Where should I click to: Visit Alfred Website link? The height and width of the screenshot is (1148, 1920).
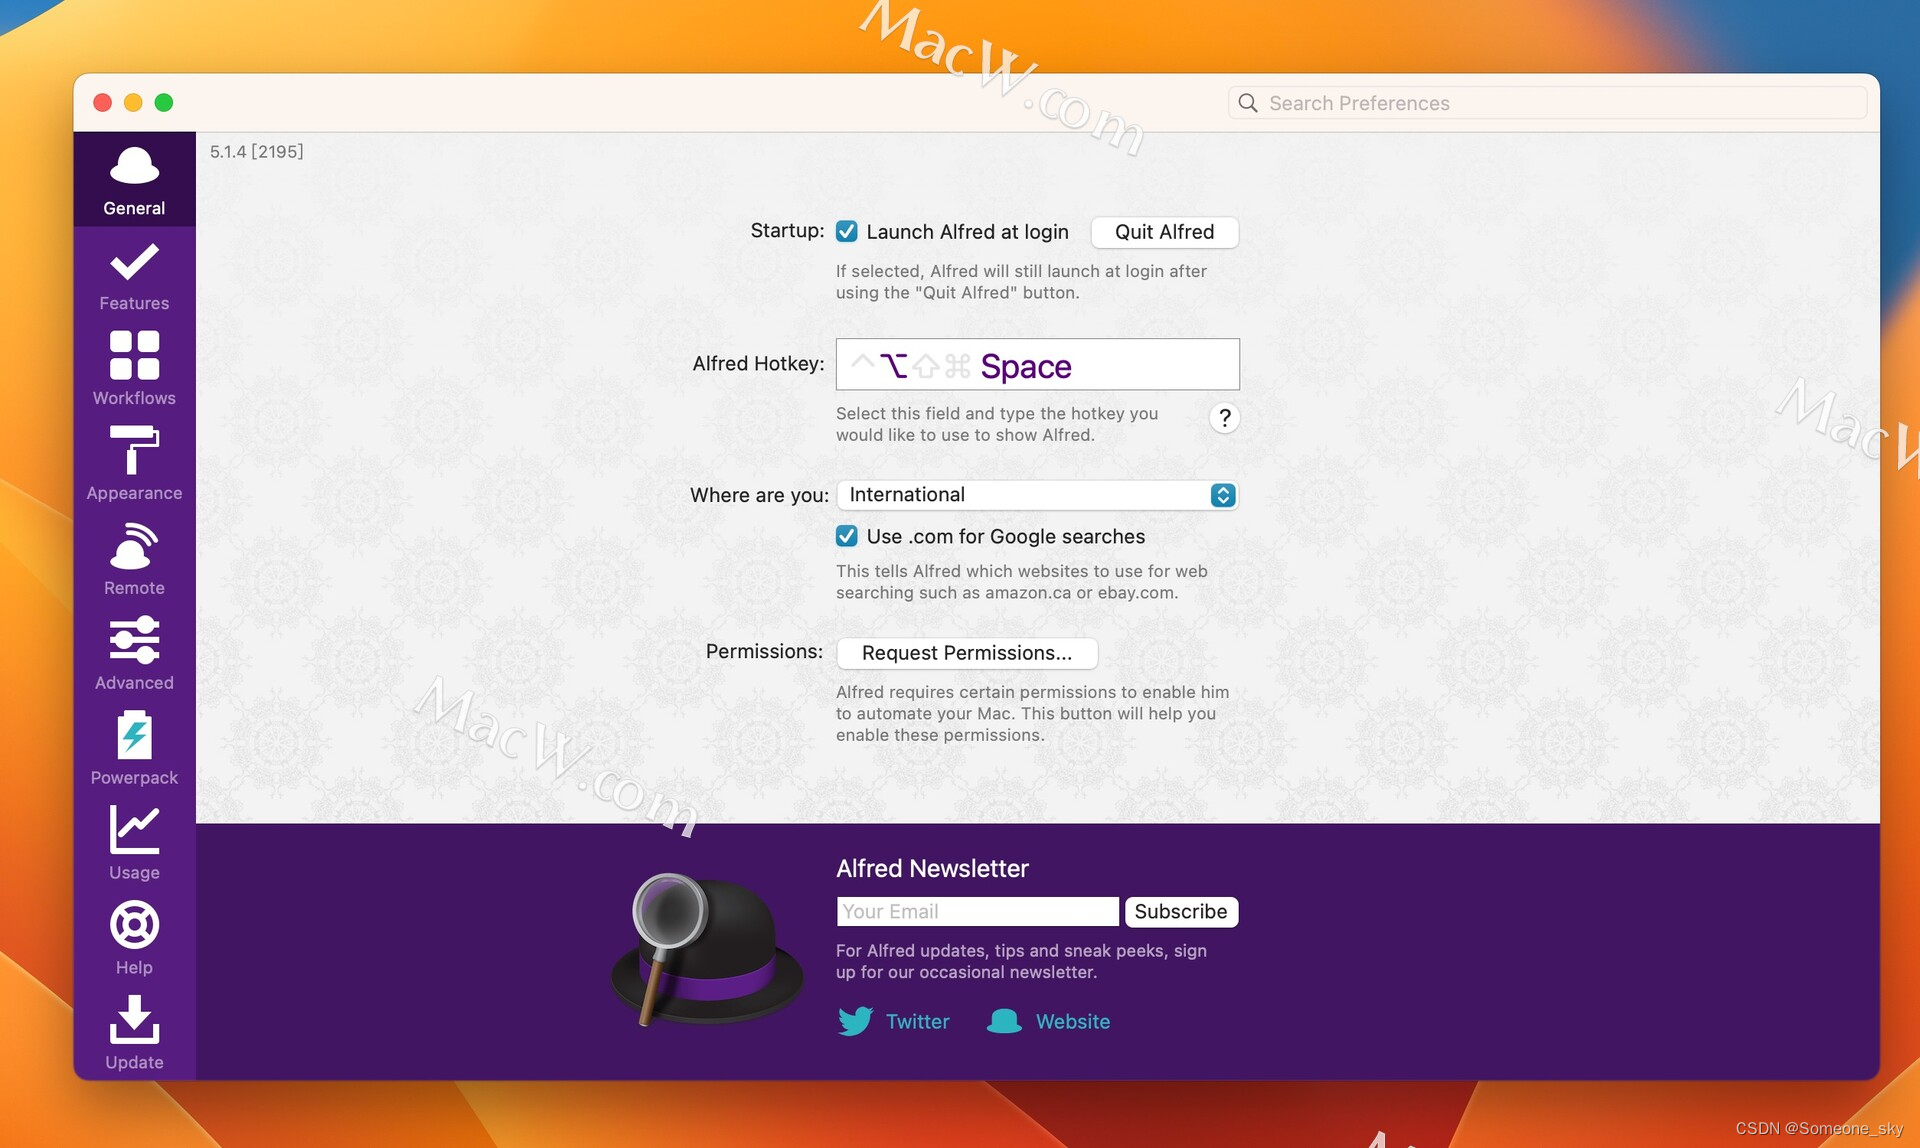pos(1070,1021)
